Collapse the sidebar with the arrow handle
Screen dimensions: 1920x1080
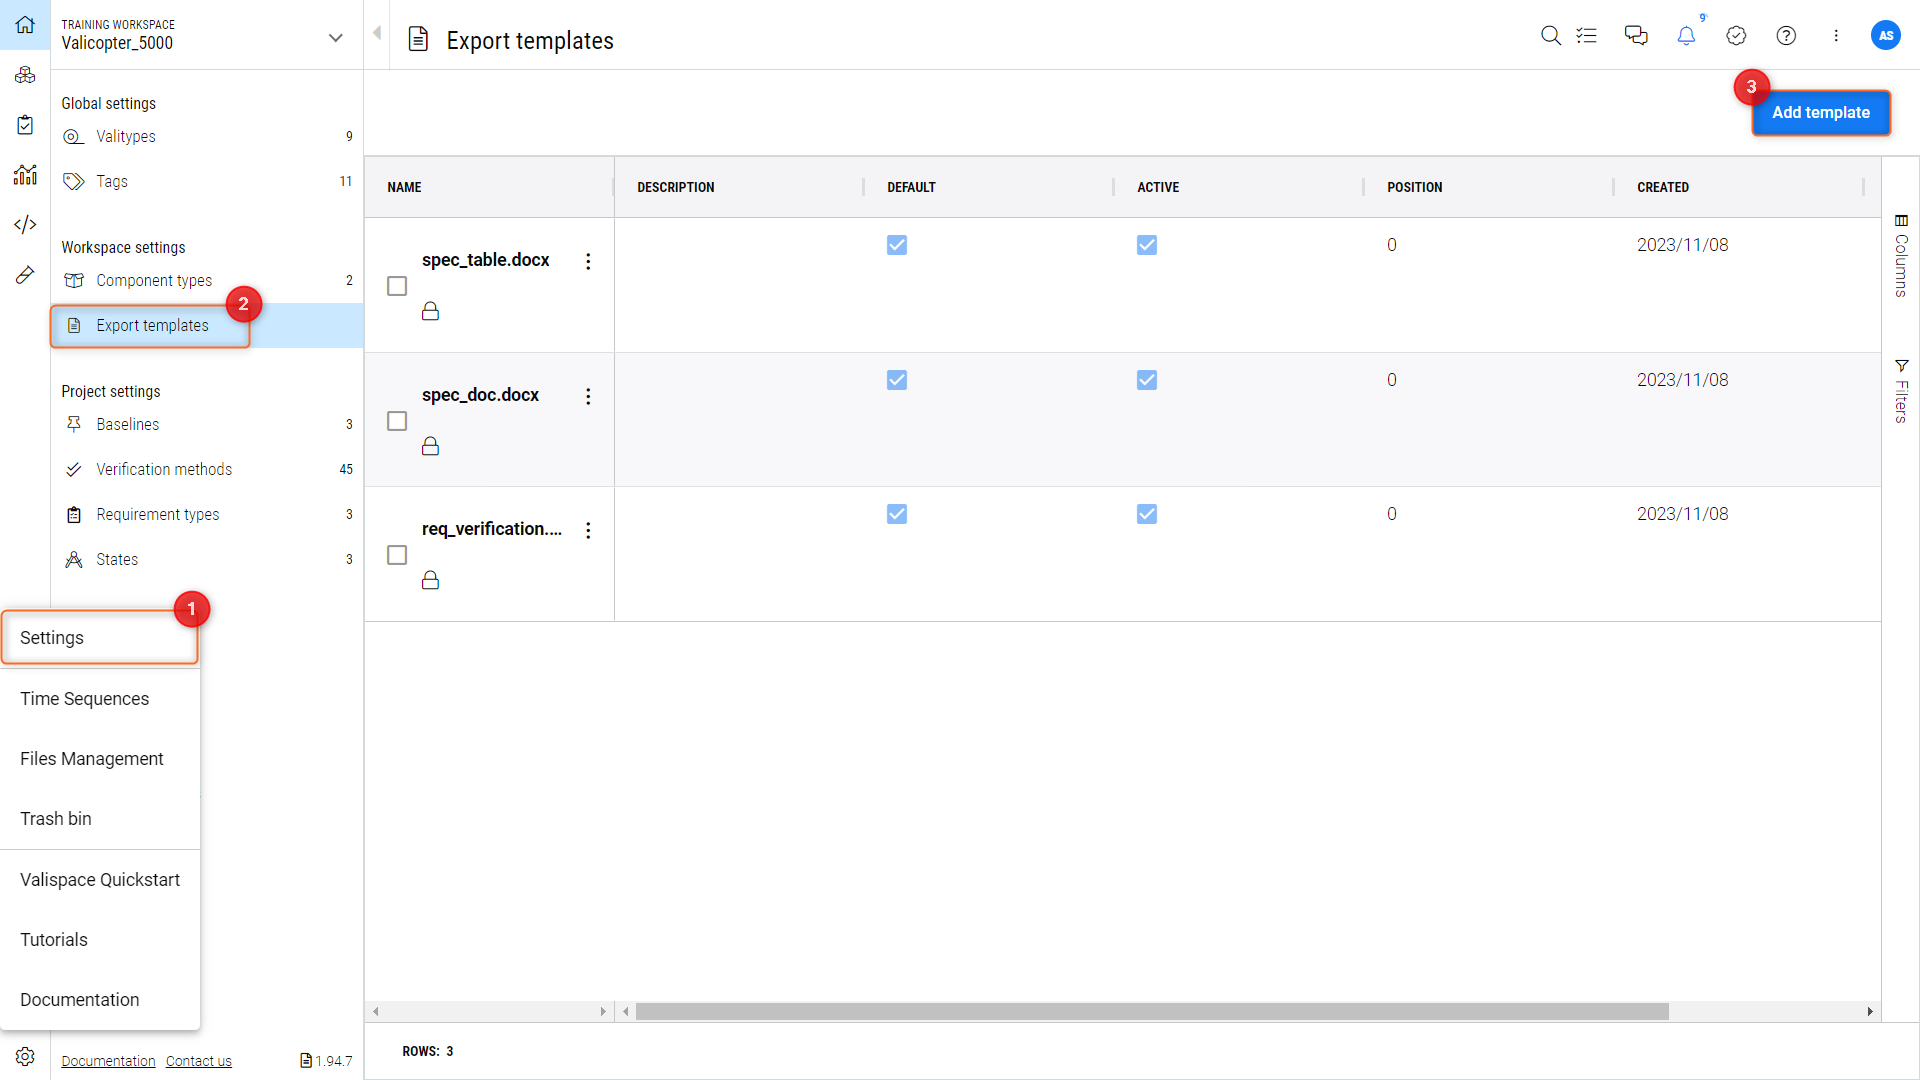(377, 33)
